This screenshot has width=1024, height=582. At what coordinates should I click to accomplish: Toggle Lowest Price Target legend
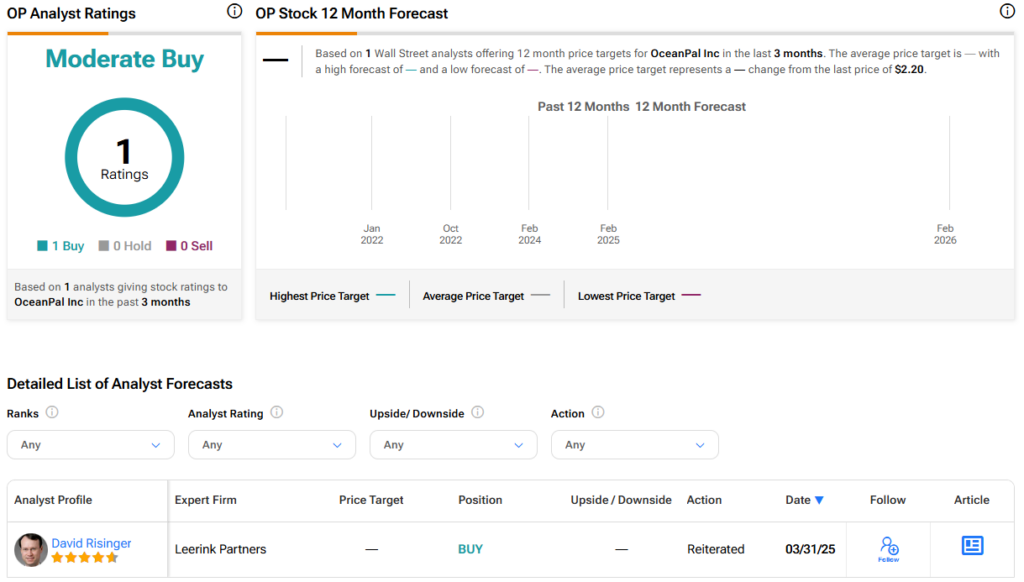coord(639,296)
